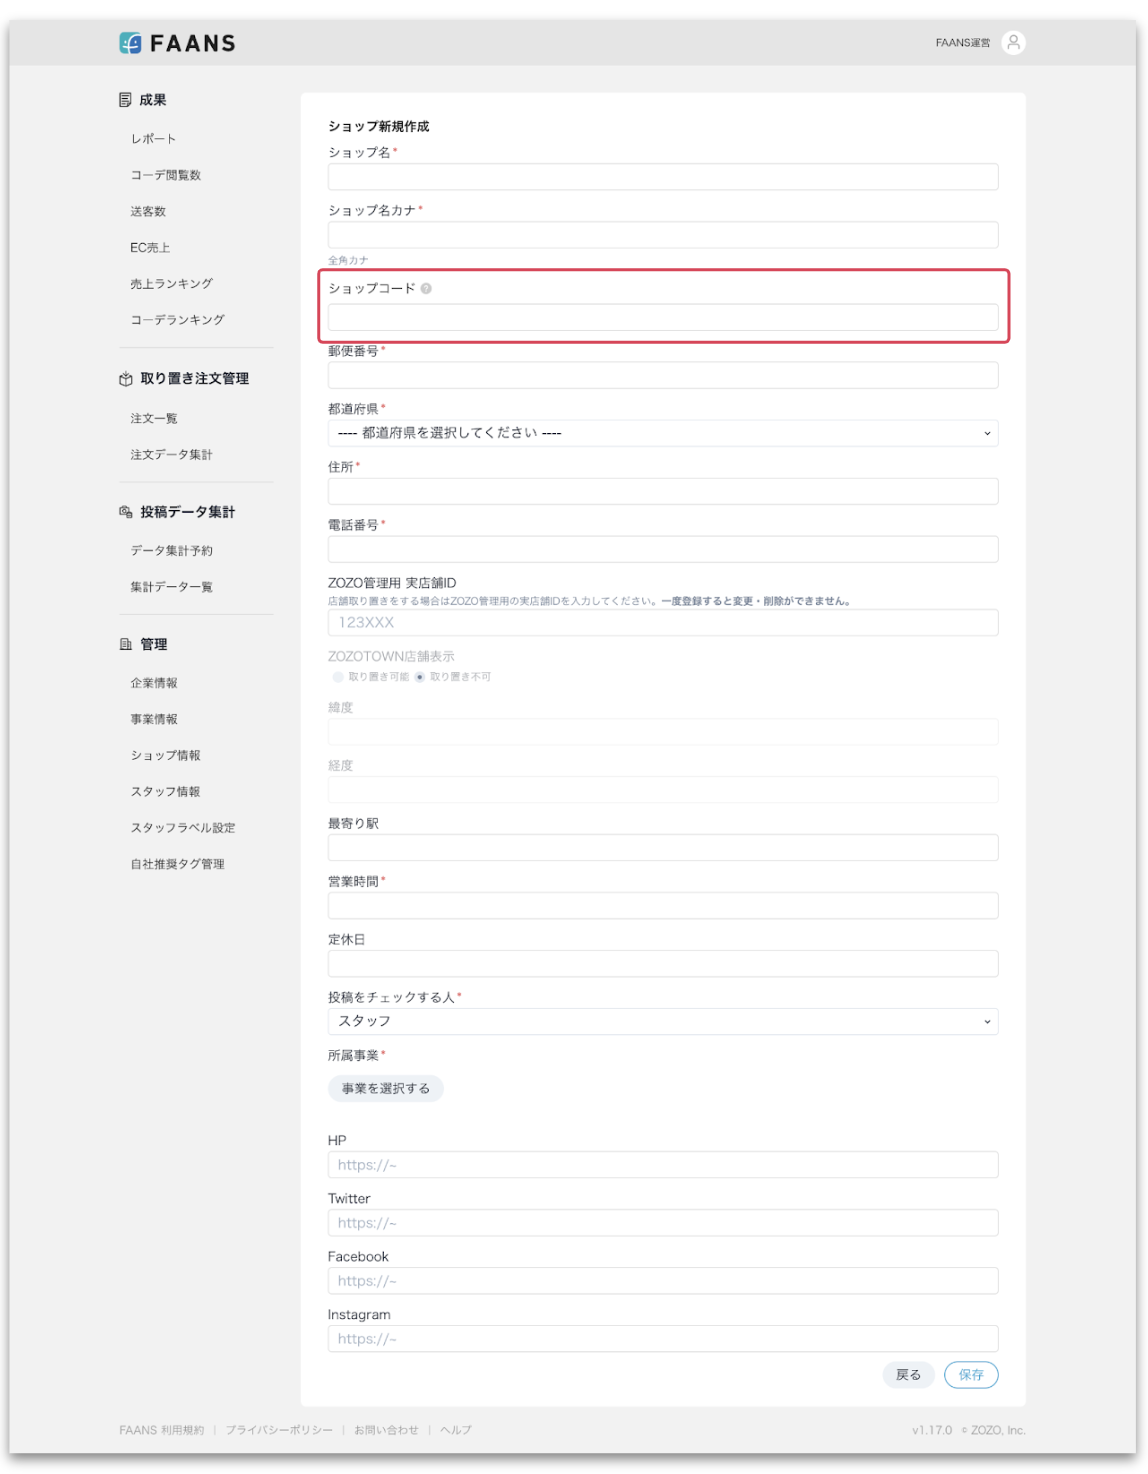Click the help icon beside ショップコード

pos(426,289)
